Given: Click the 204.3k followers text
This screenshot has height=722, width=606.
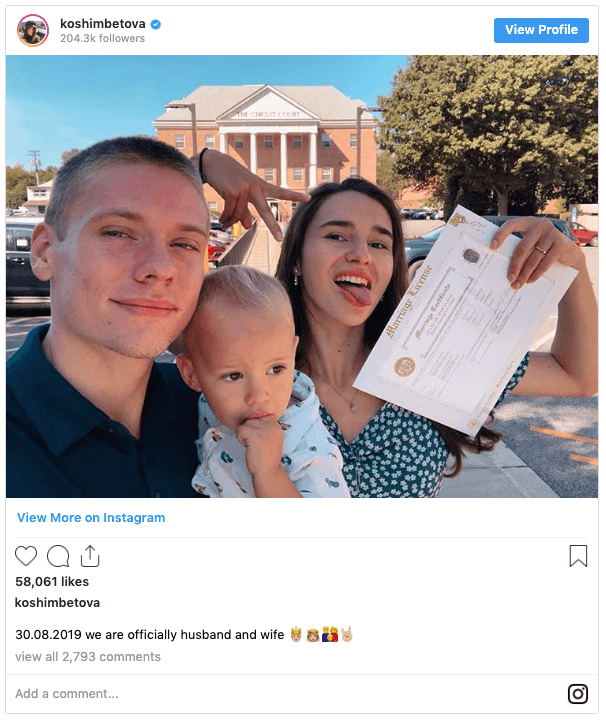Looking at the screenshot, I should (x=102, y=39).
